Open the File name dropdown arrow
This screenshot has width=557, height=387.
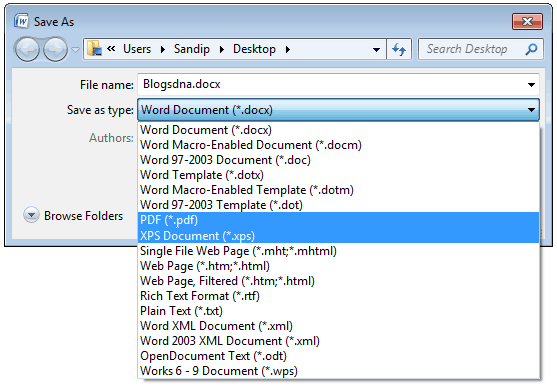tap(531, 85)
